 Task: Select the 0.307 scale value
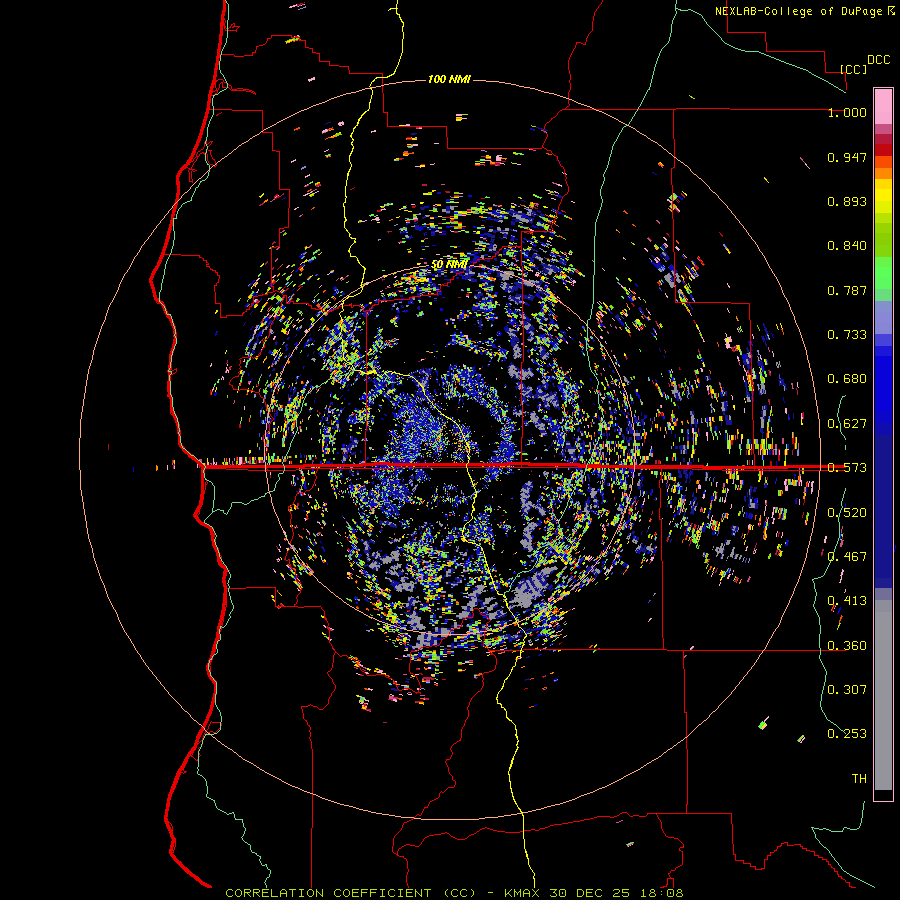point(847,690)
